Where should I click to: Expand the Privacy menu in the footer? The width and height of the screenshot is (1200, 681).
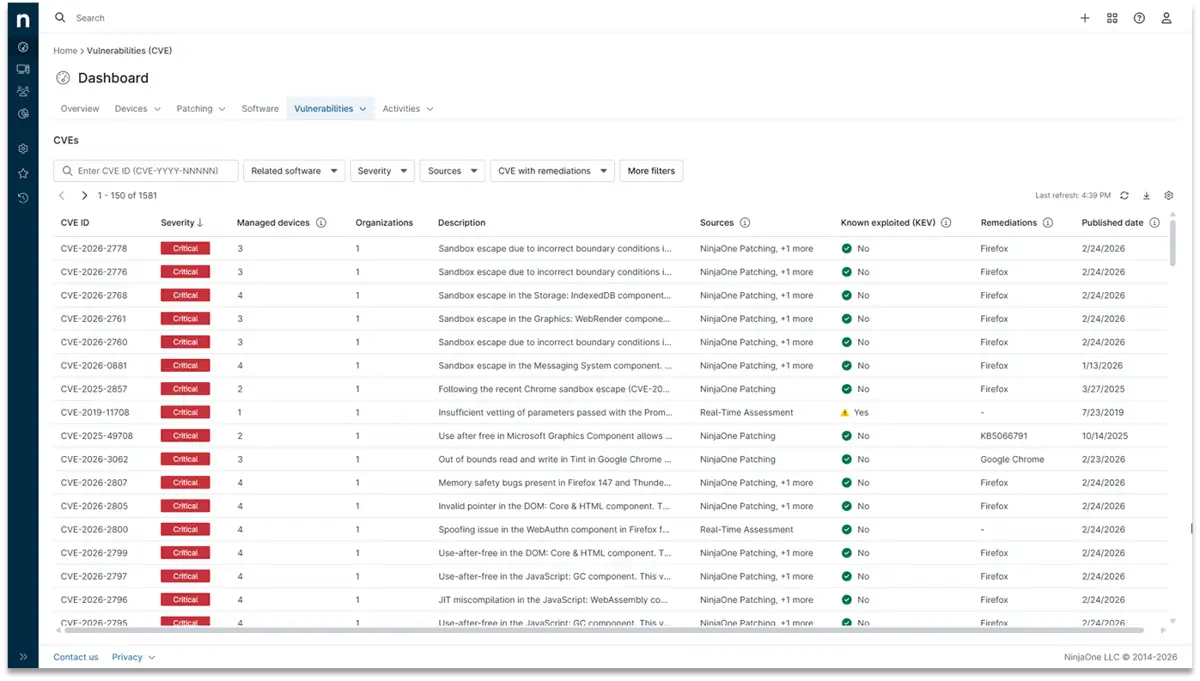pos(134,657)
